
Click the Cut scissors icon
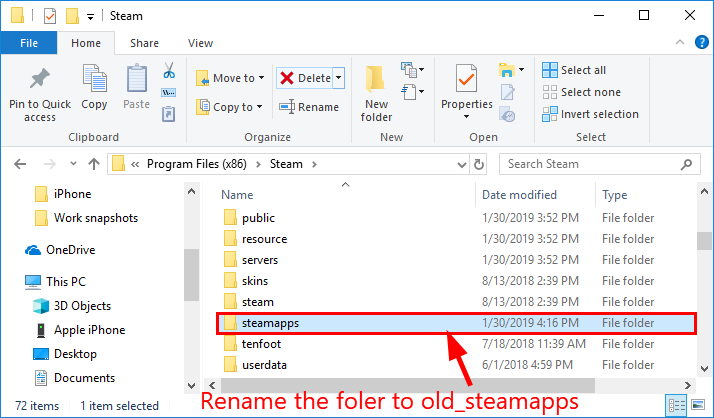168,71
